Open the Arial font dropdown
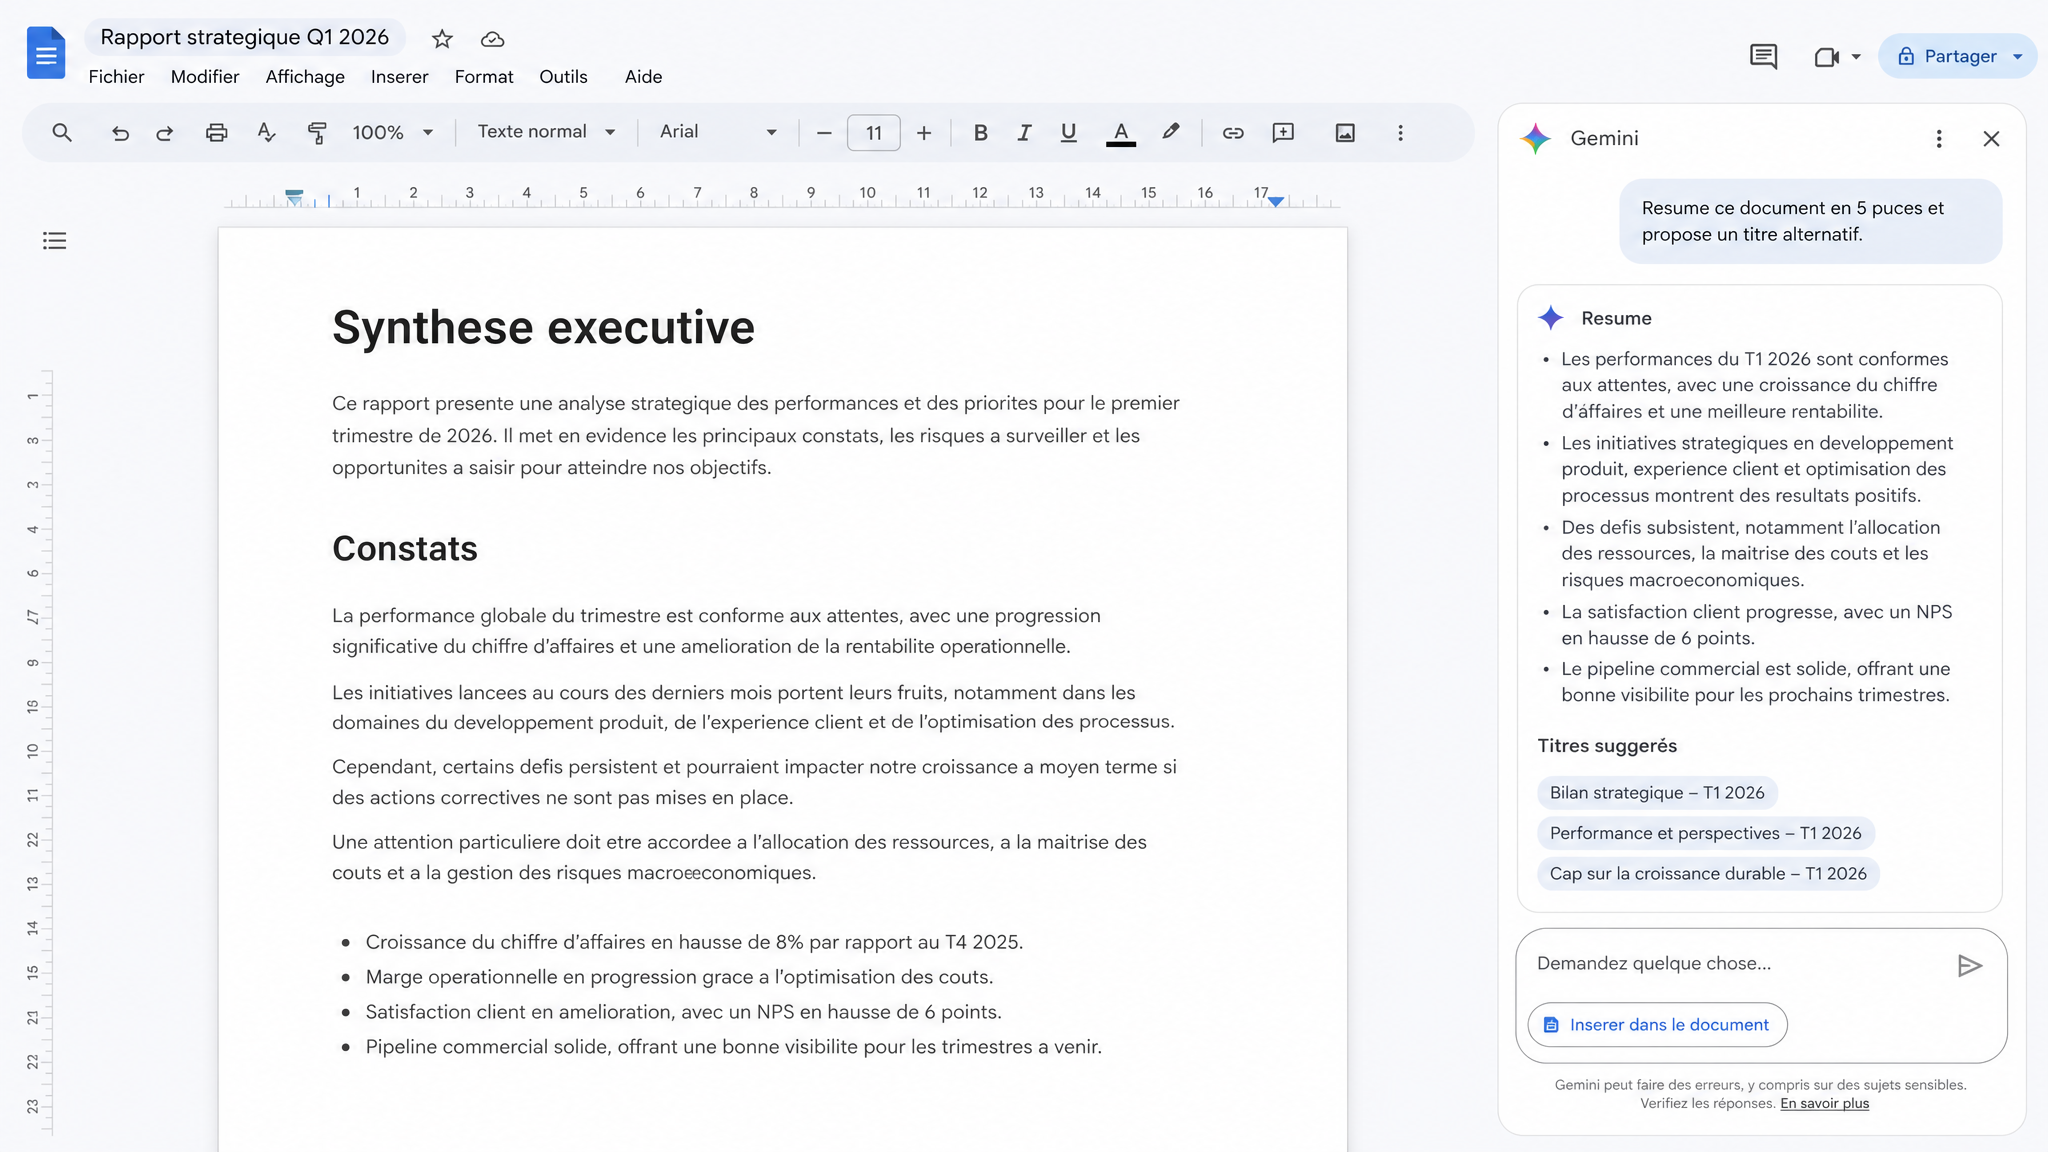 [x=718, y=132]
